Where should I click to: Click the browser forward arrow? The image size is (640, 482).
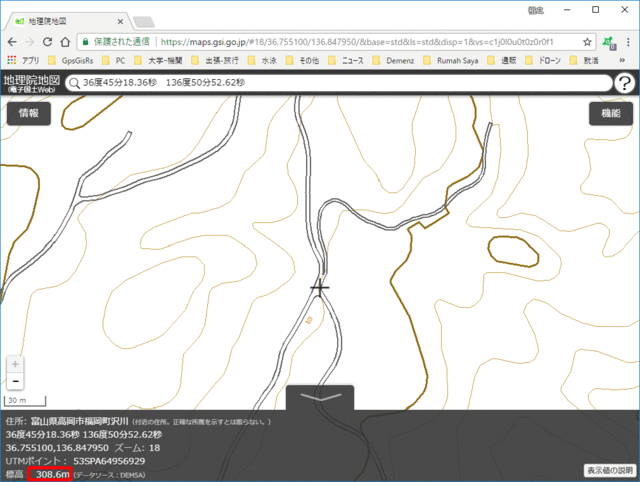click(x=30, y=42)
